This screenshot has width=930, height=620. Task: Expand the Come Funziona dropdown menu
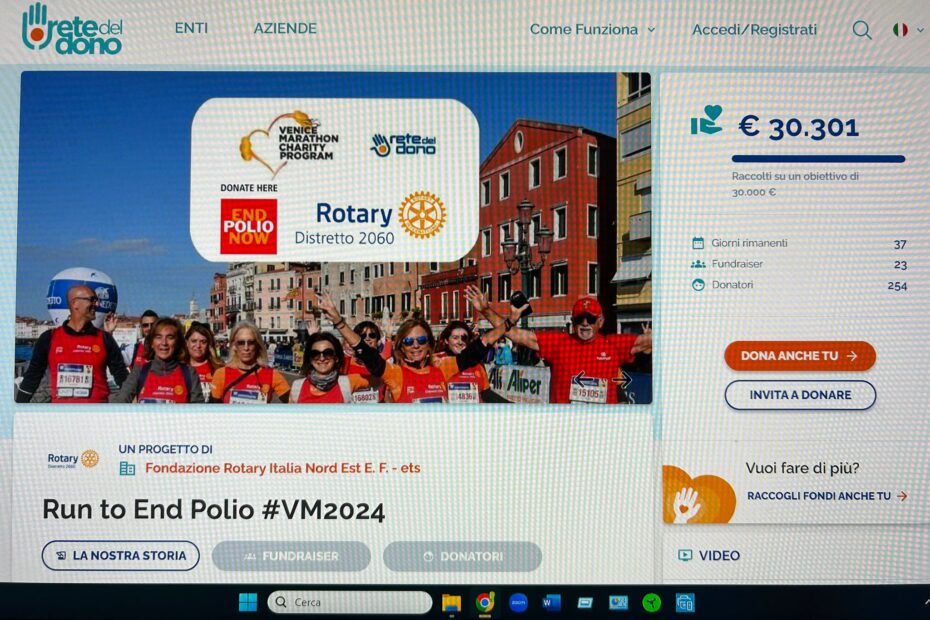pos(592,30)
